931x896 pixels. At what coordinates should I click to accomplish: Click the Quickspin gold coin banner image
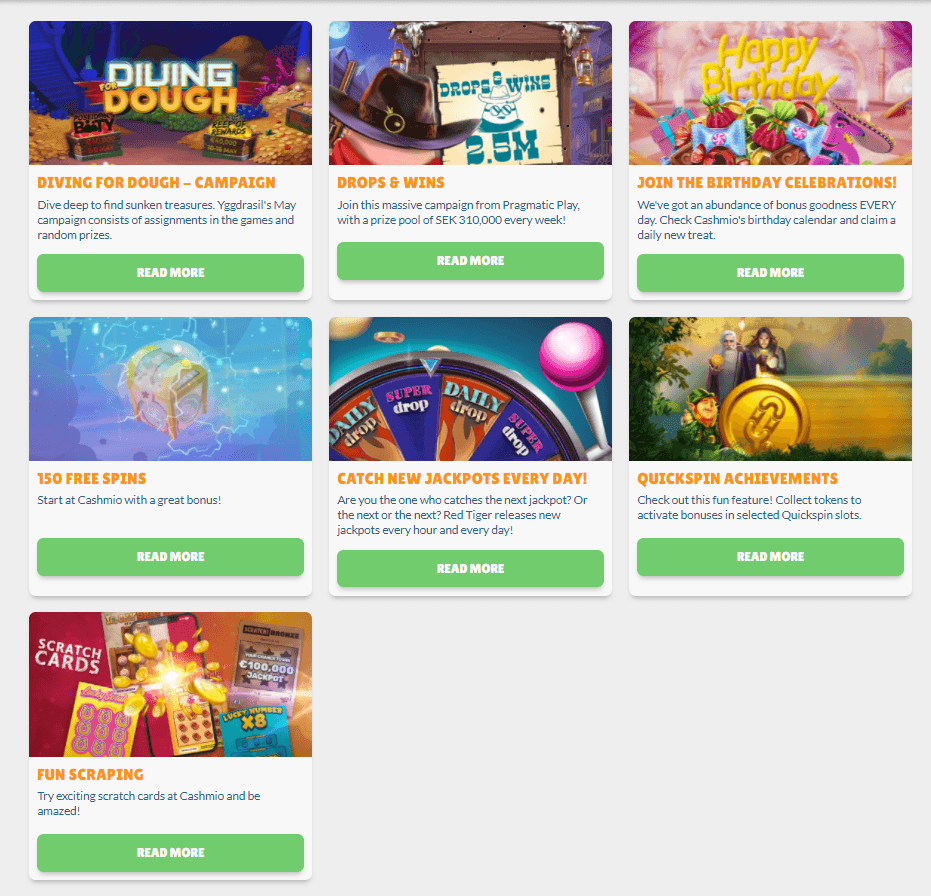[x=770, y=389]
